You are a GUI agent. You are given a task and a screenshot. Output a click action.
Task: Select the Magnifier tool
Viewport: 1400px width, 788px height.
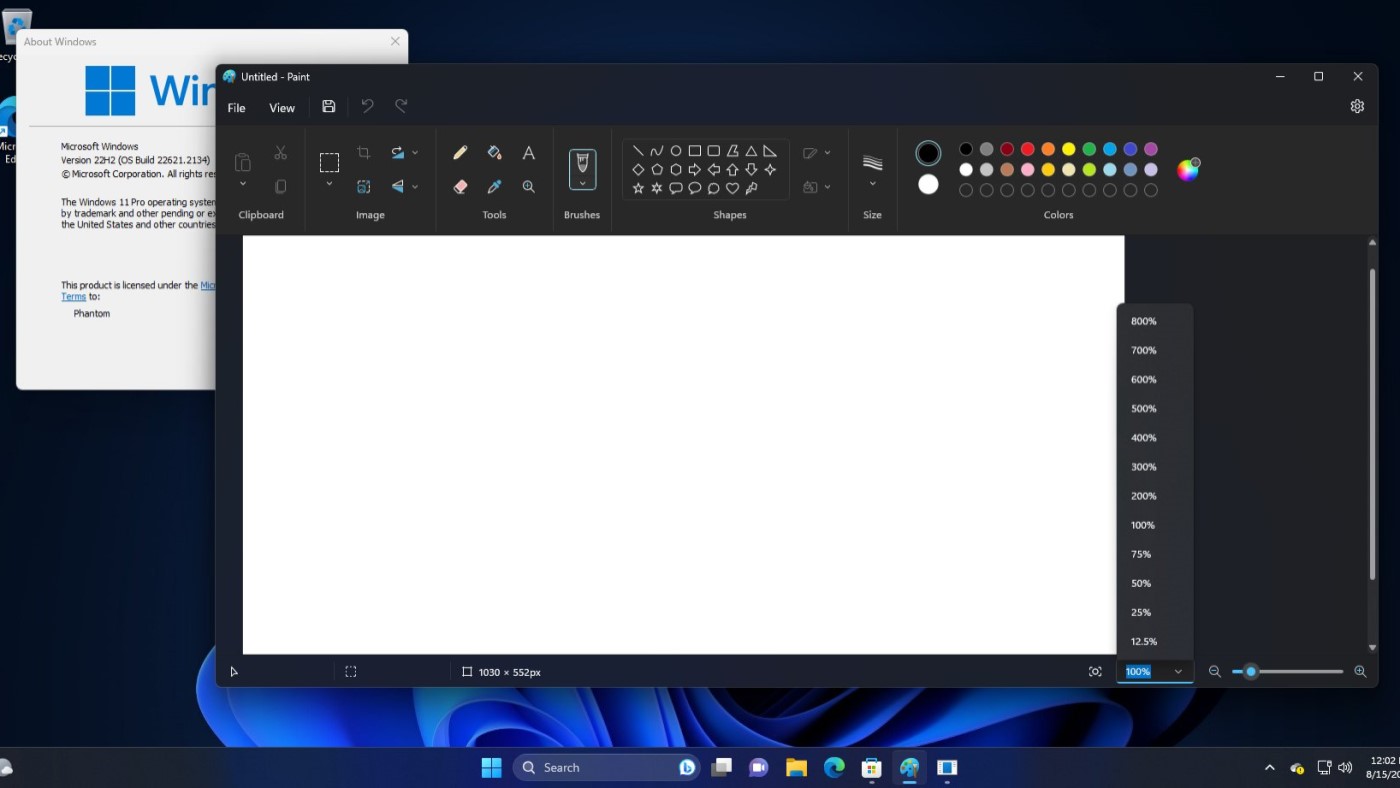pyautogui.click(x=528, y=186)
